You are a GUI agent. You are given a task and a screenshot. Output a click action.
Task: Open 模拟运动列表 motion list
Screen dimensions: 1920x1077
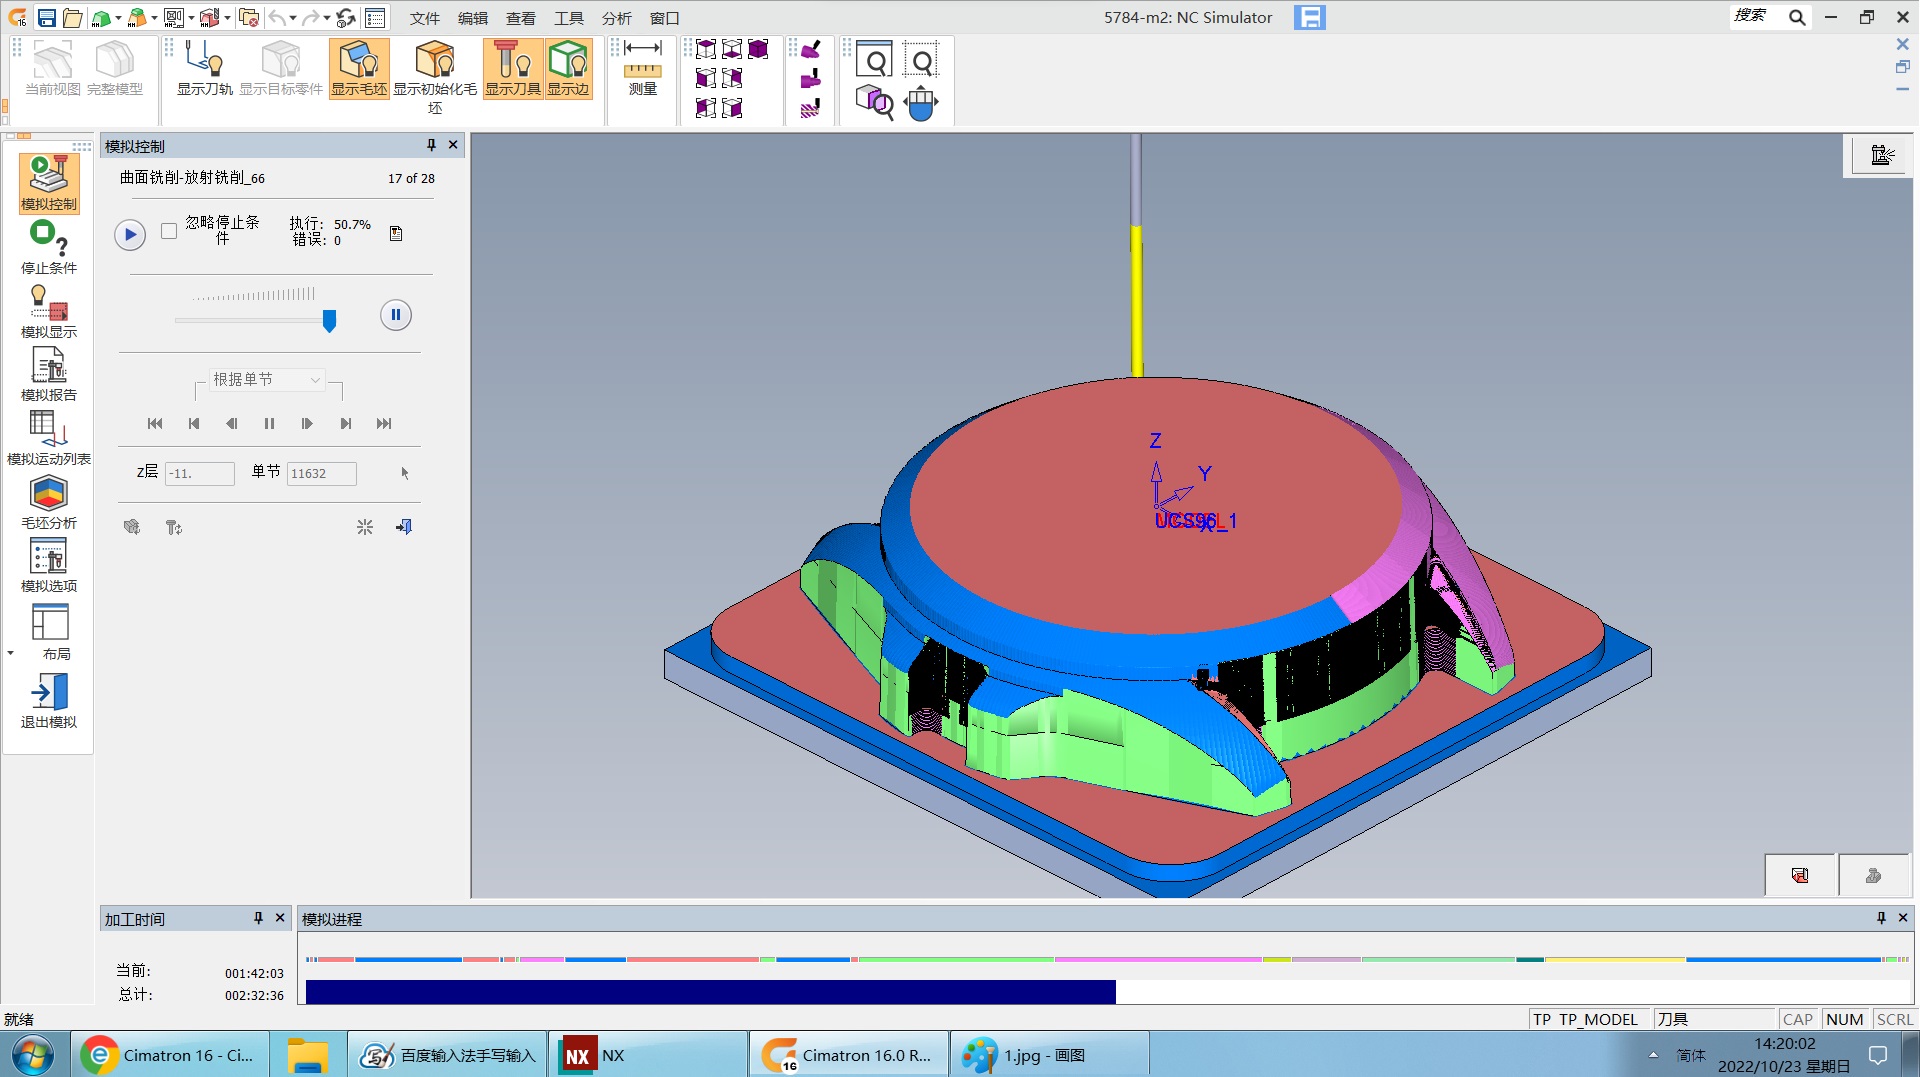[49, 438]
